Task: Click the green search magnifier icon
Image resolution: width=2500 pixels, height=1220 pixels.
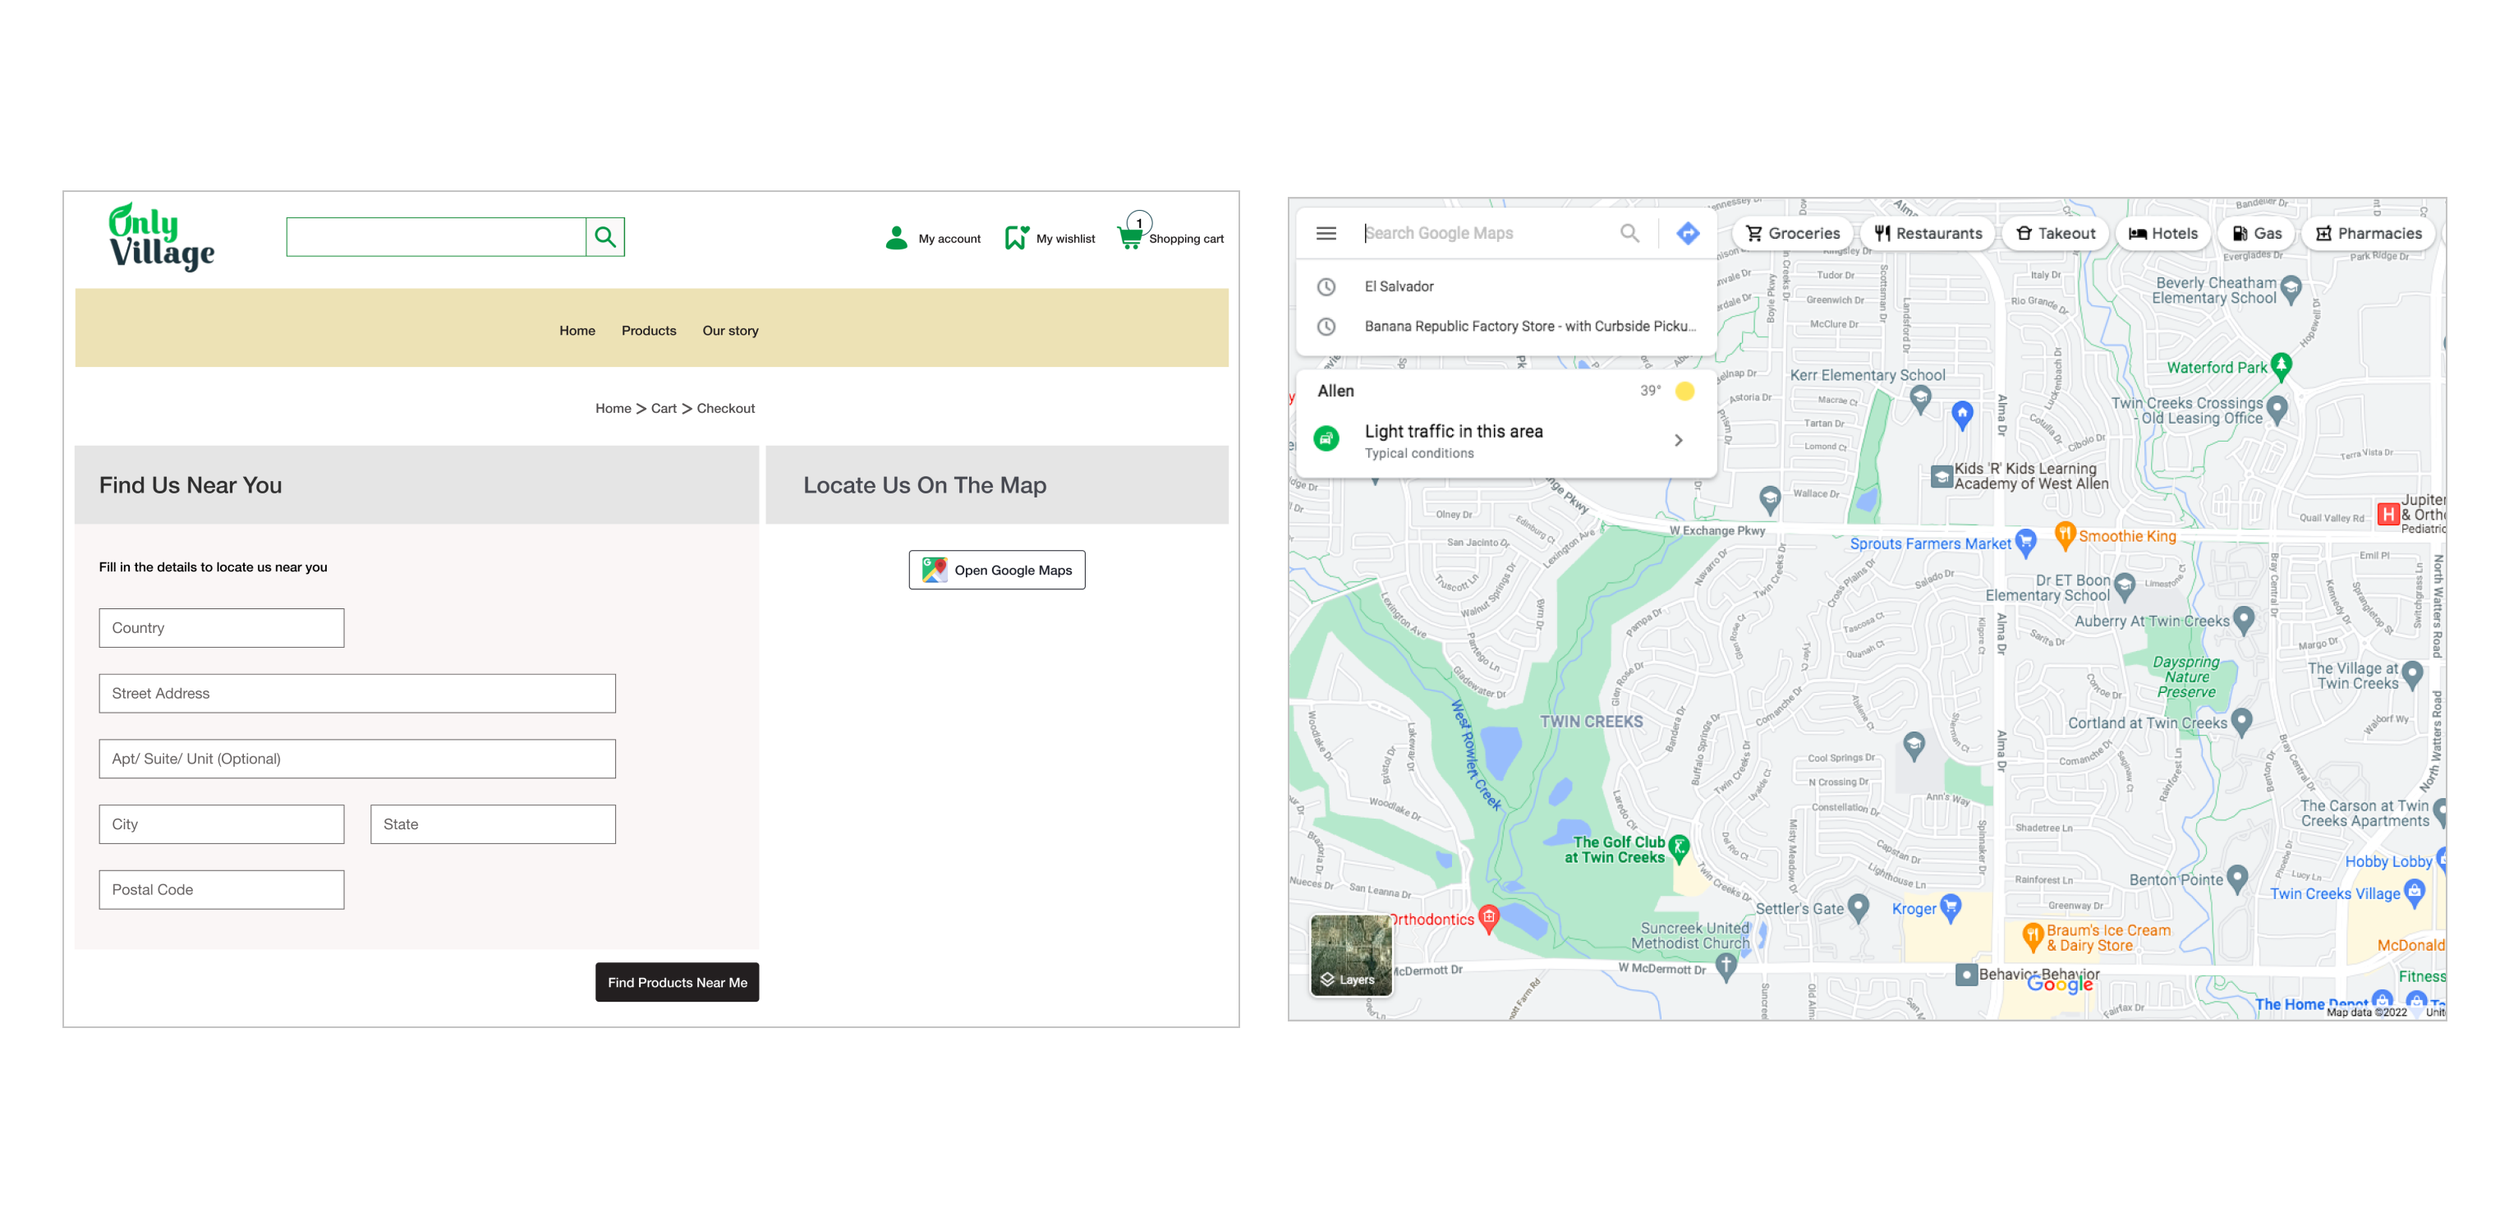Action: coord(605,237)
